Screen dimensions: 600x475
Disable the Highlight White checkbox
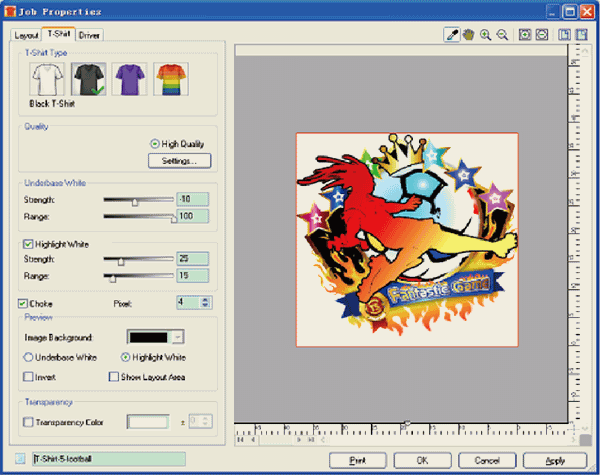[x=28, y=243]
